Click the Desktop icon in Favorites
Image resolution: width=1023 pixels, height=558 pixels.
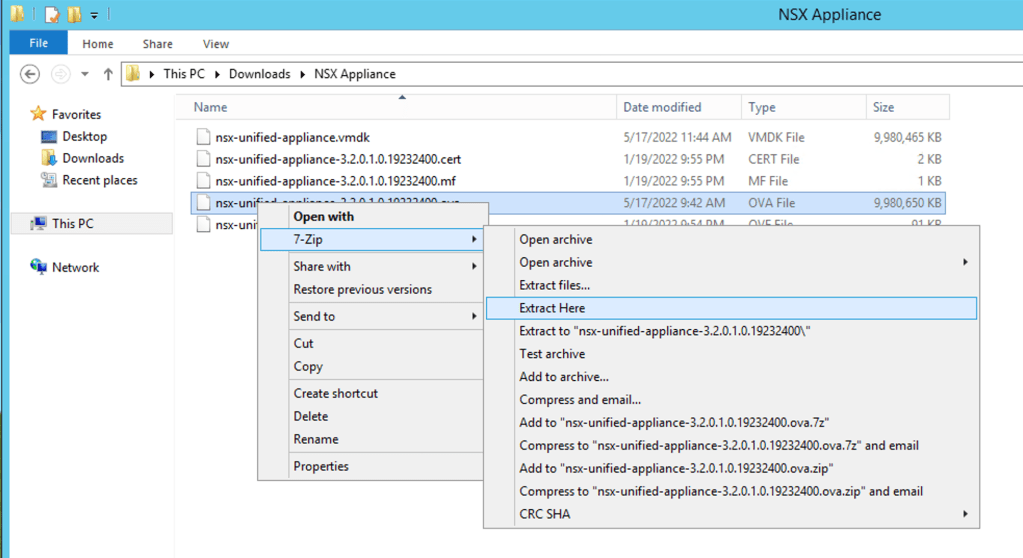tap(49, 136)
